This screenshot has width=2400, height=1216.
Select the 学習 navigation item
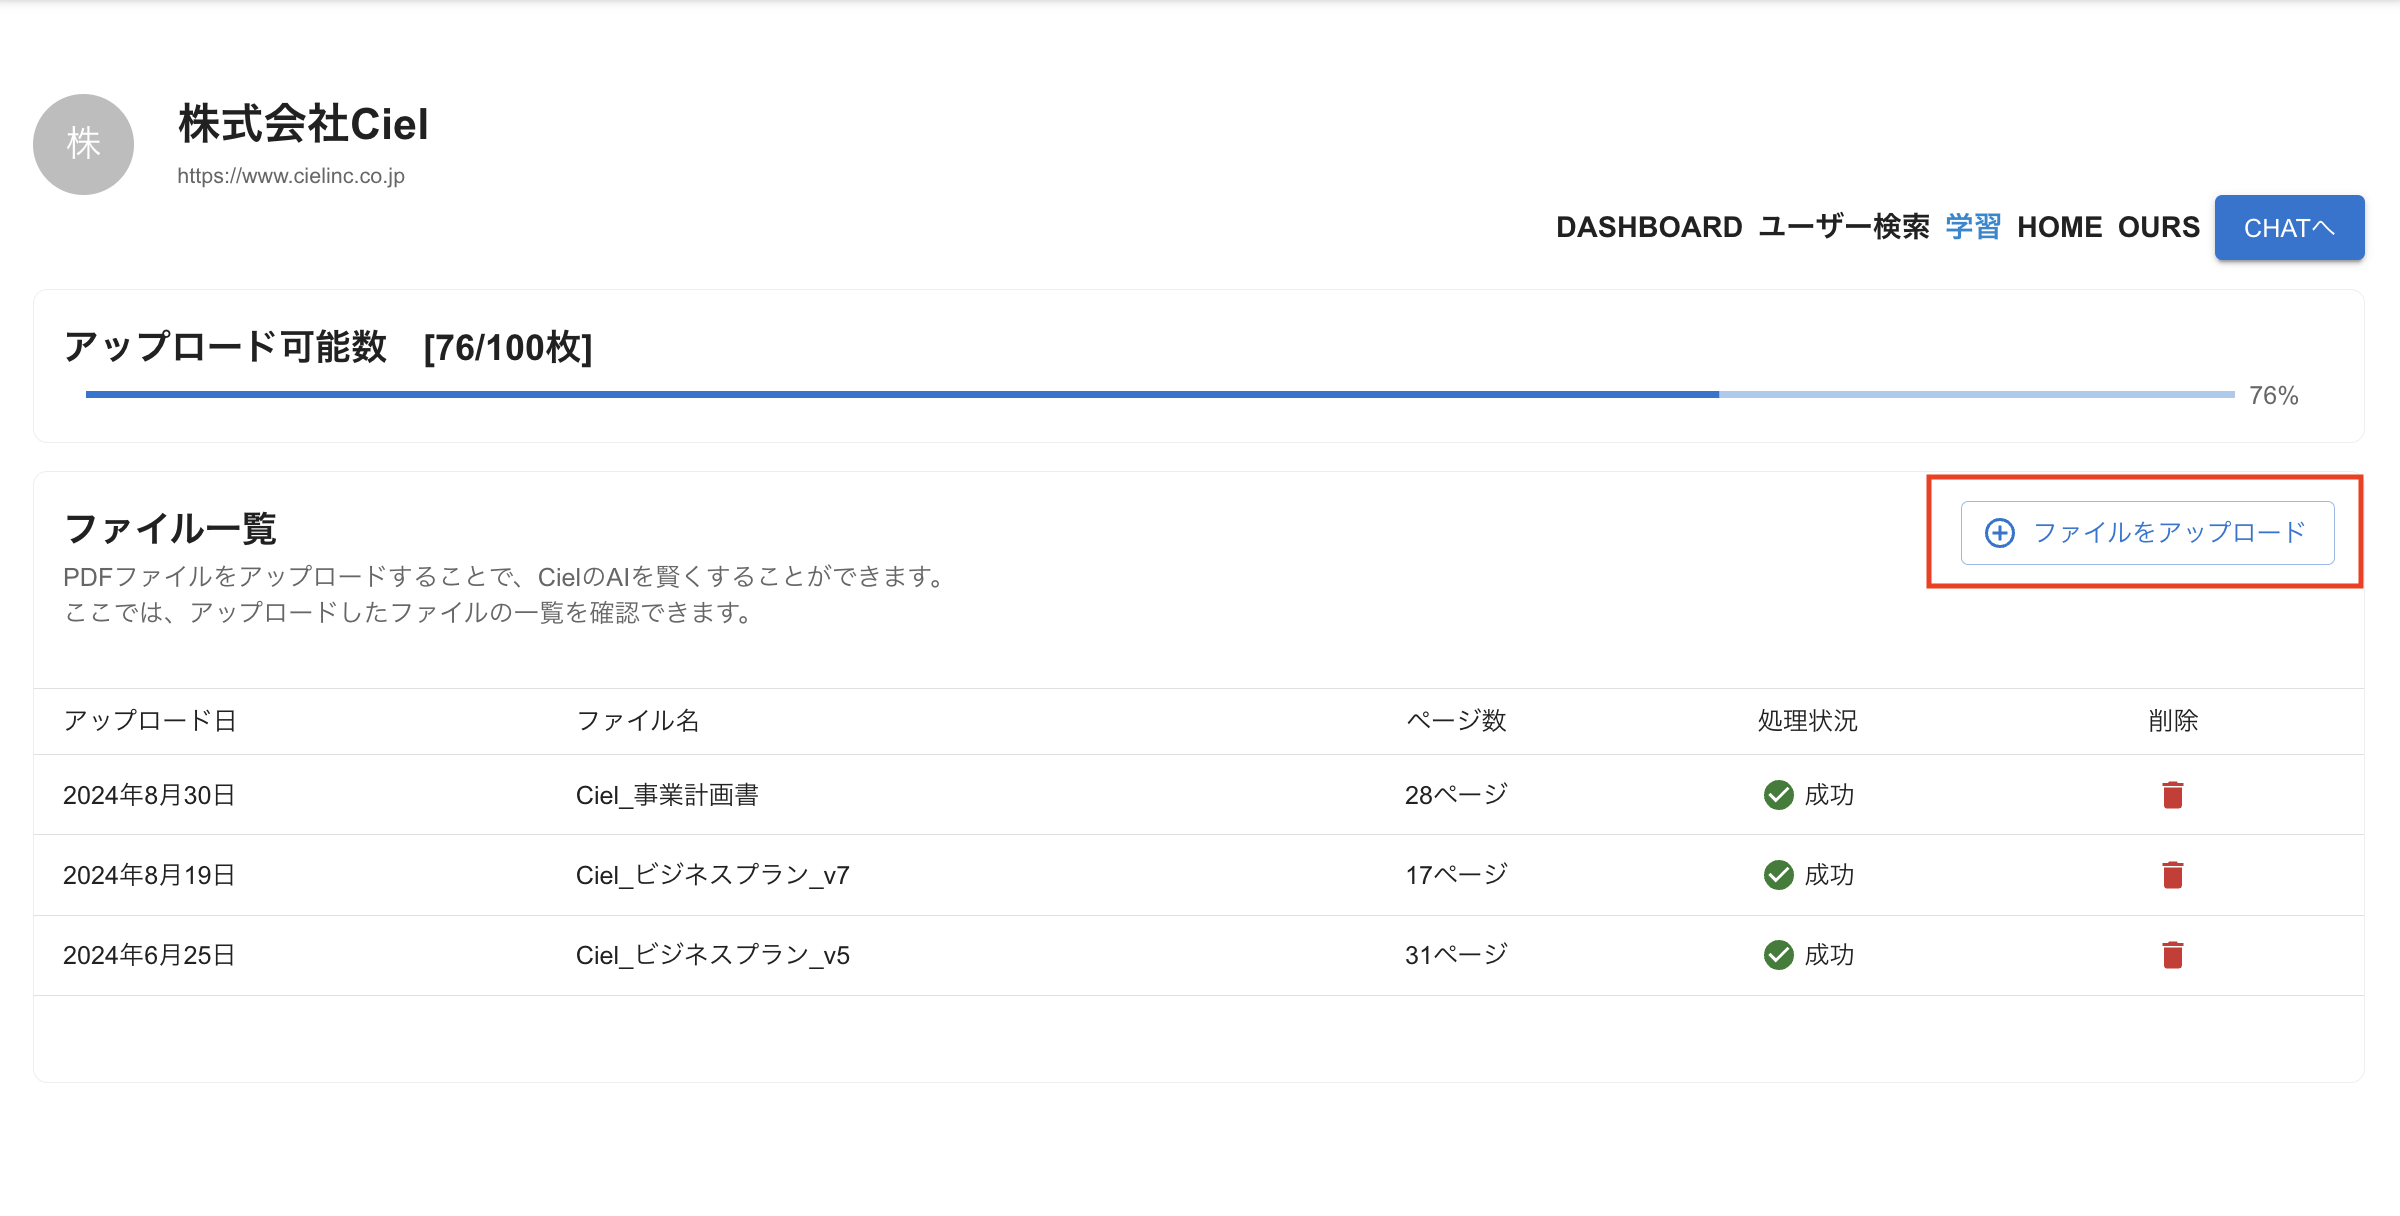[1973, 227]
